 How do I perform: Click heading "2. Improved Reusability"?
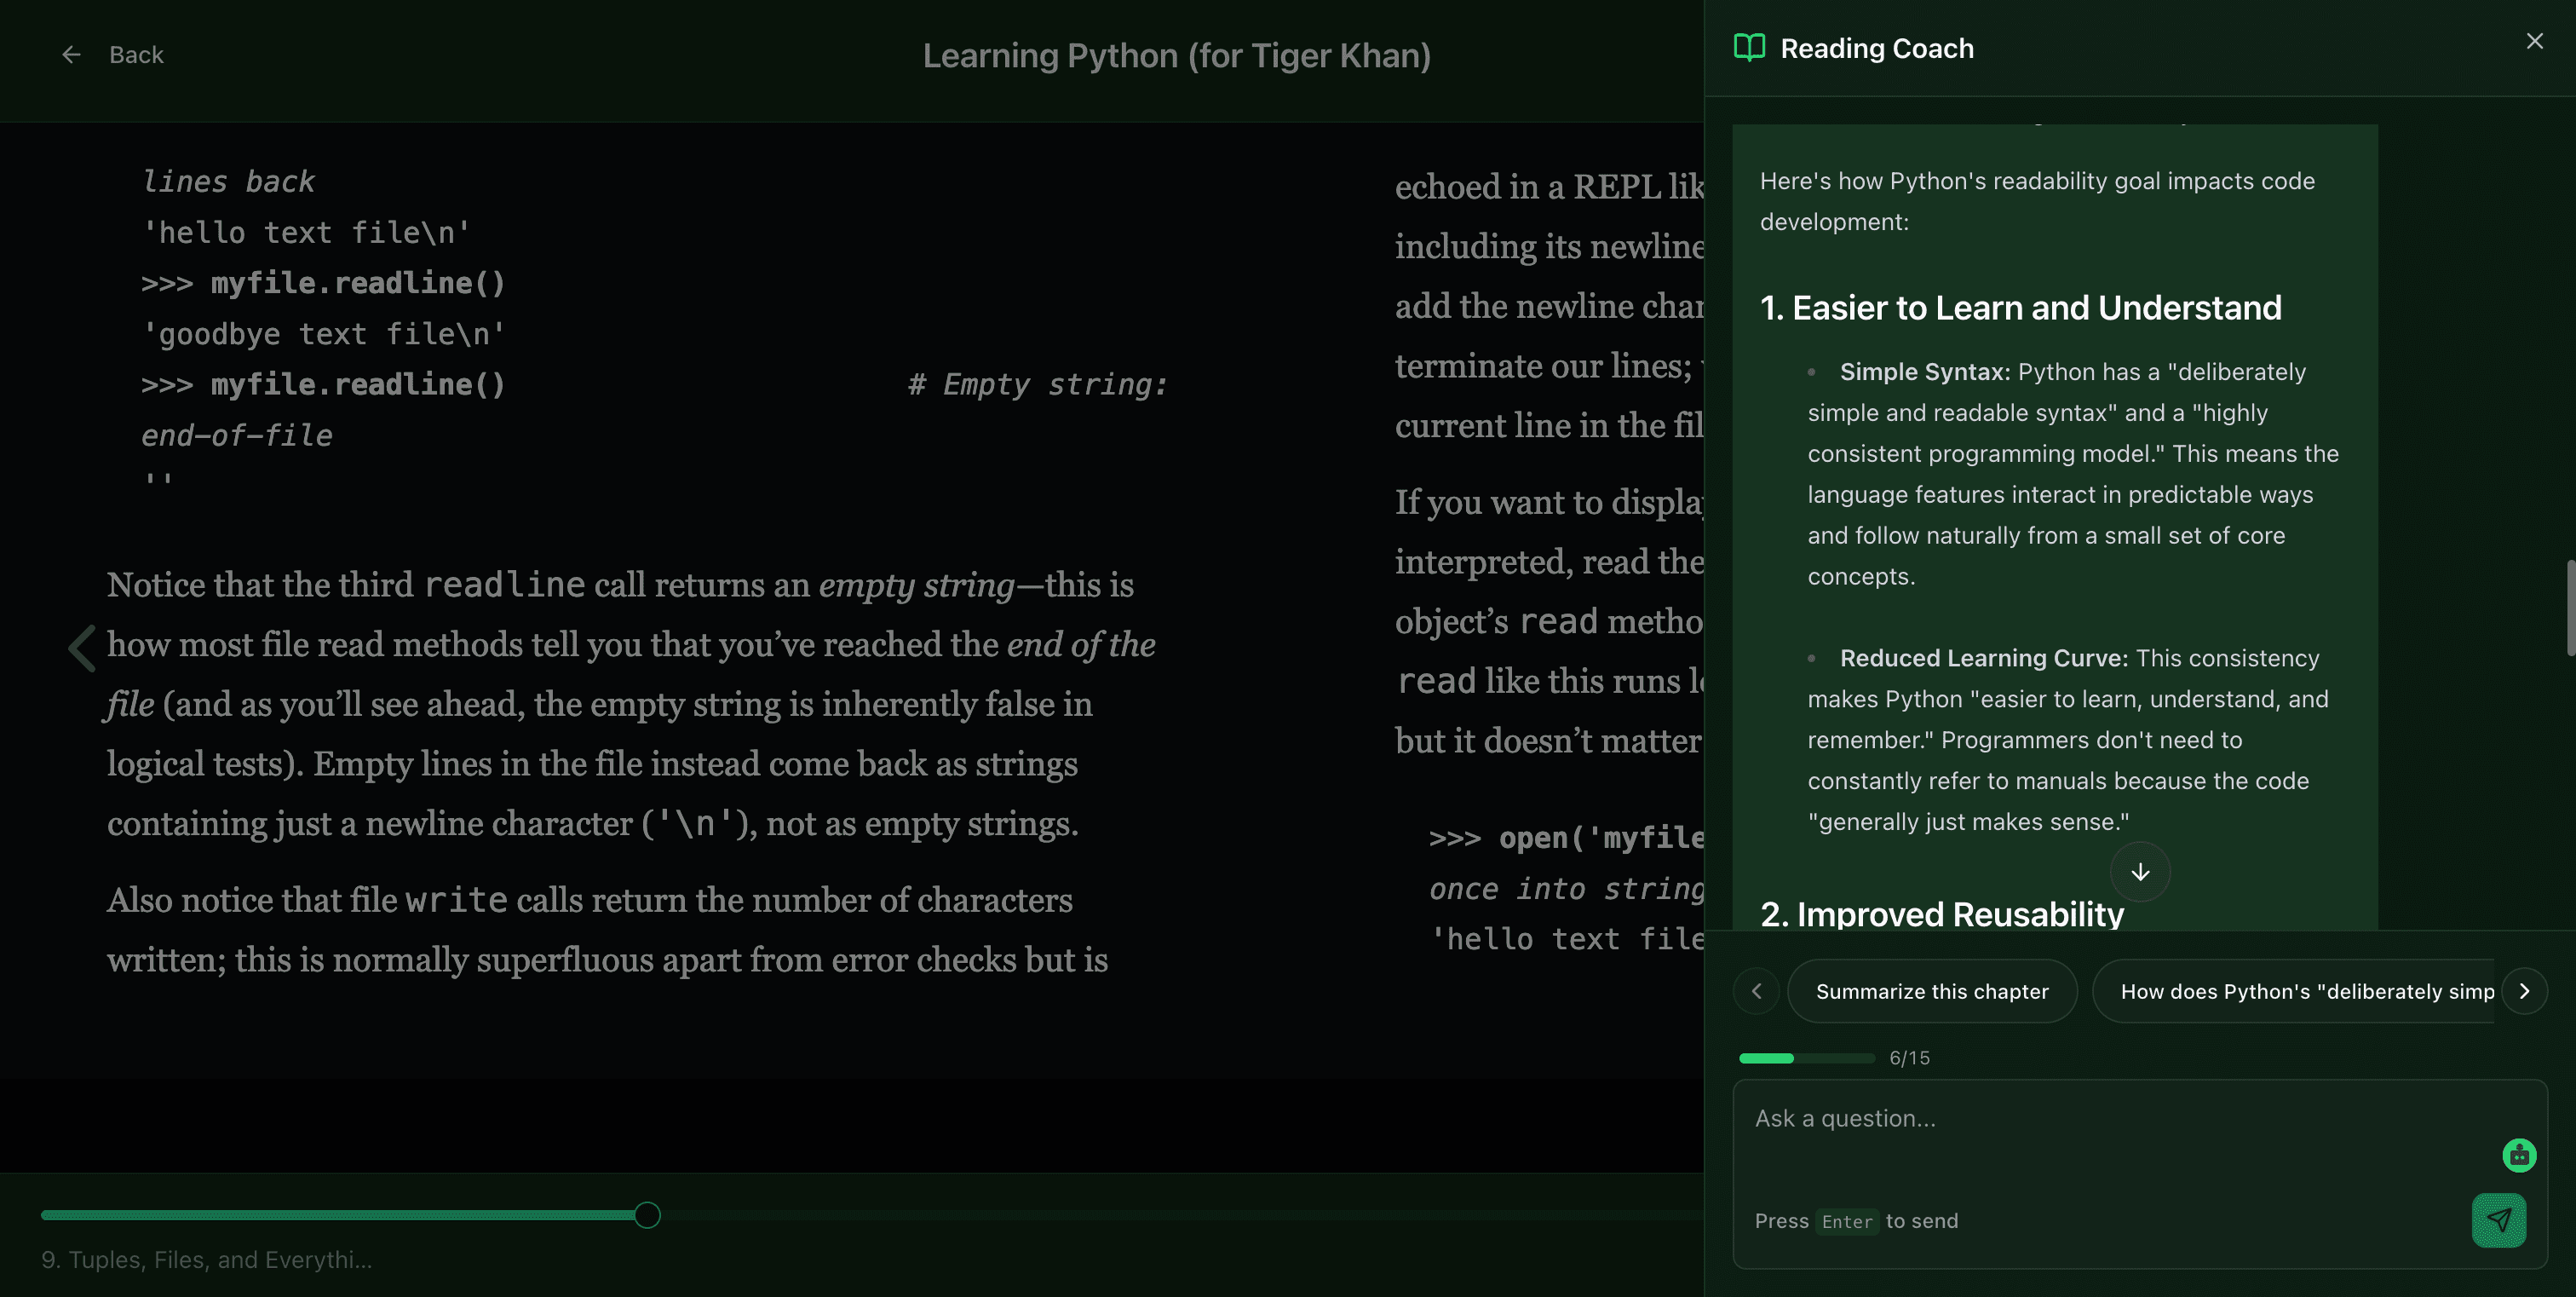click(1942, 914)
